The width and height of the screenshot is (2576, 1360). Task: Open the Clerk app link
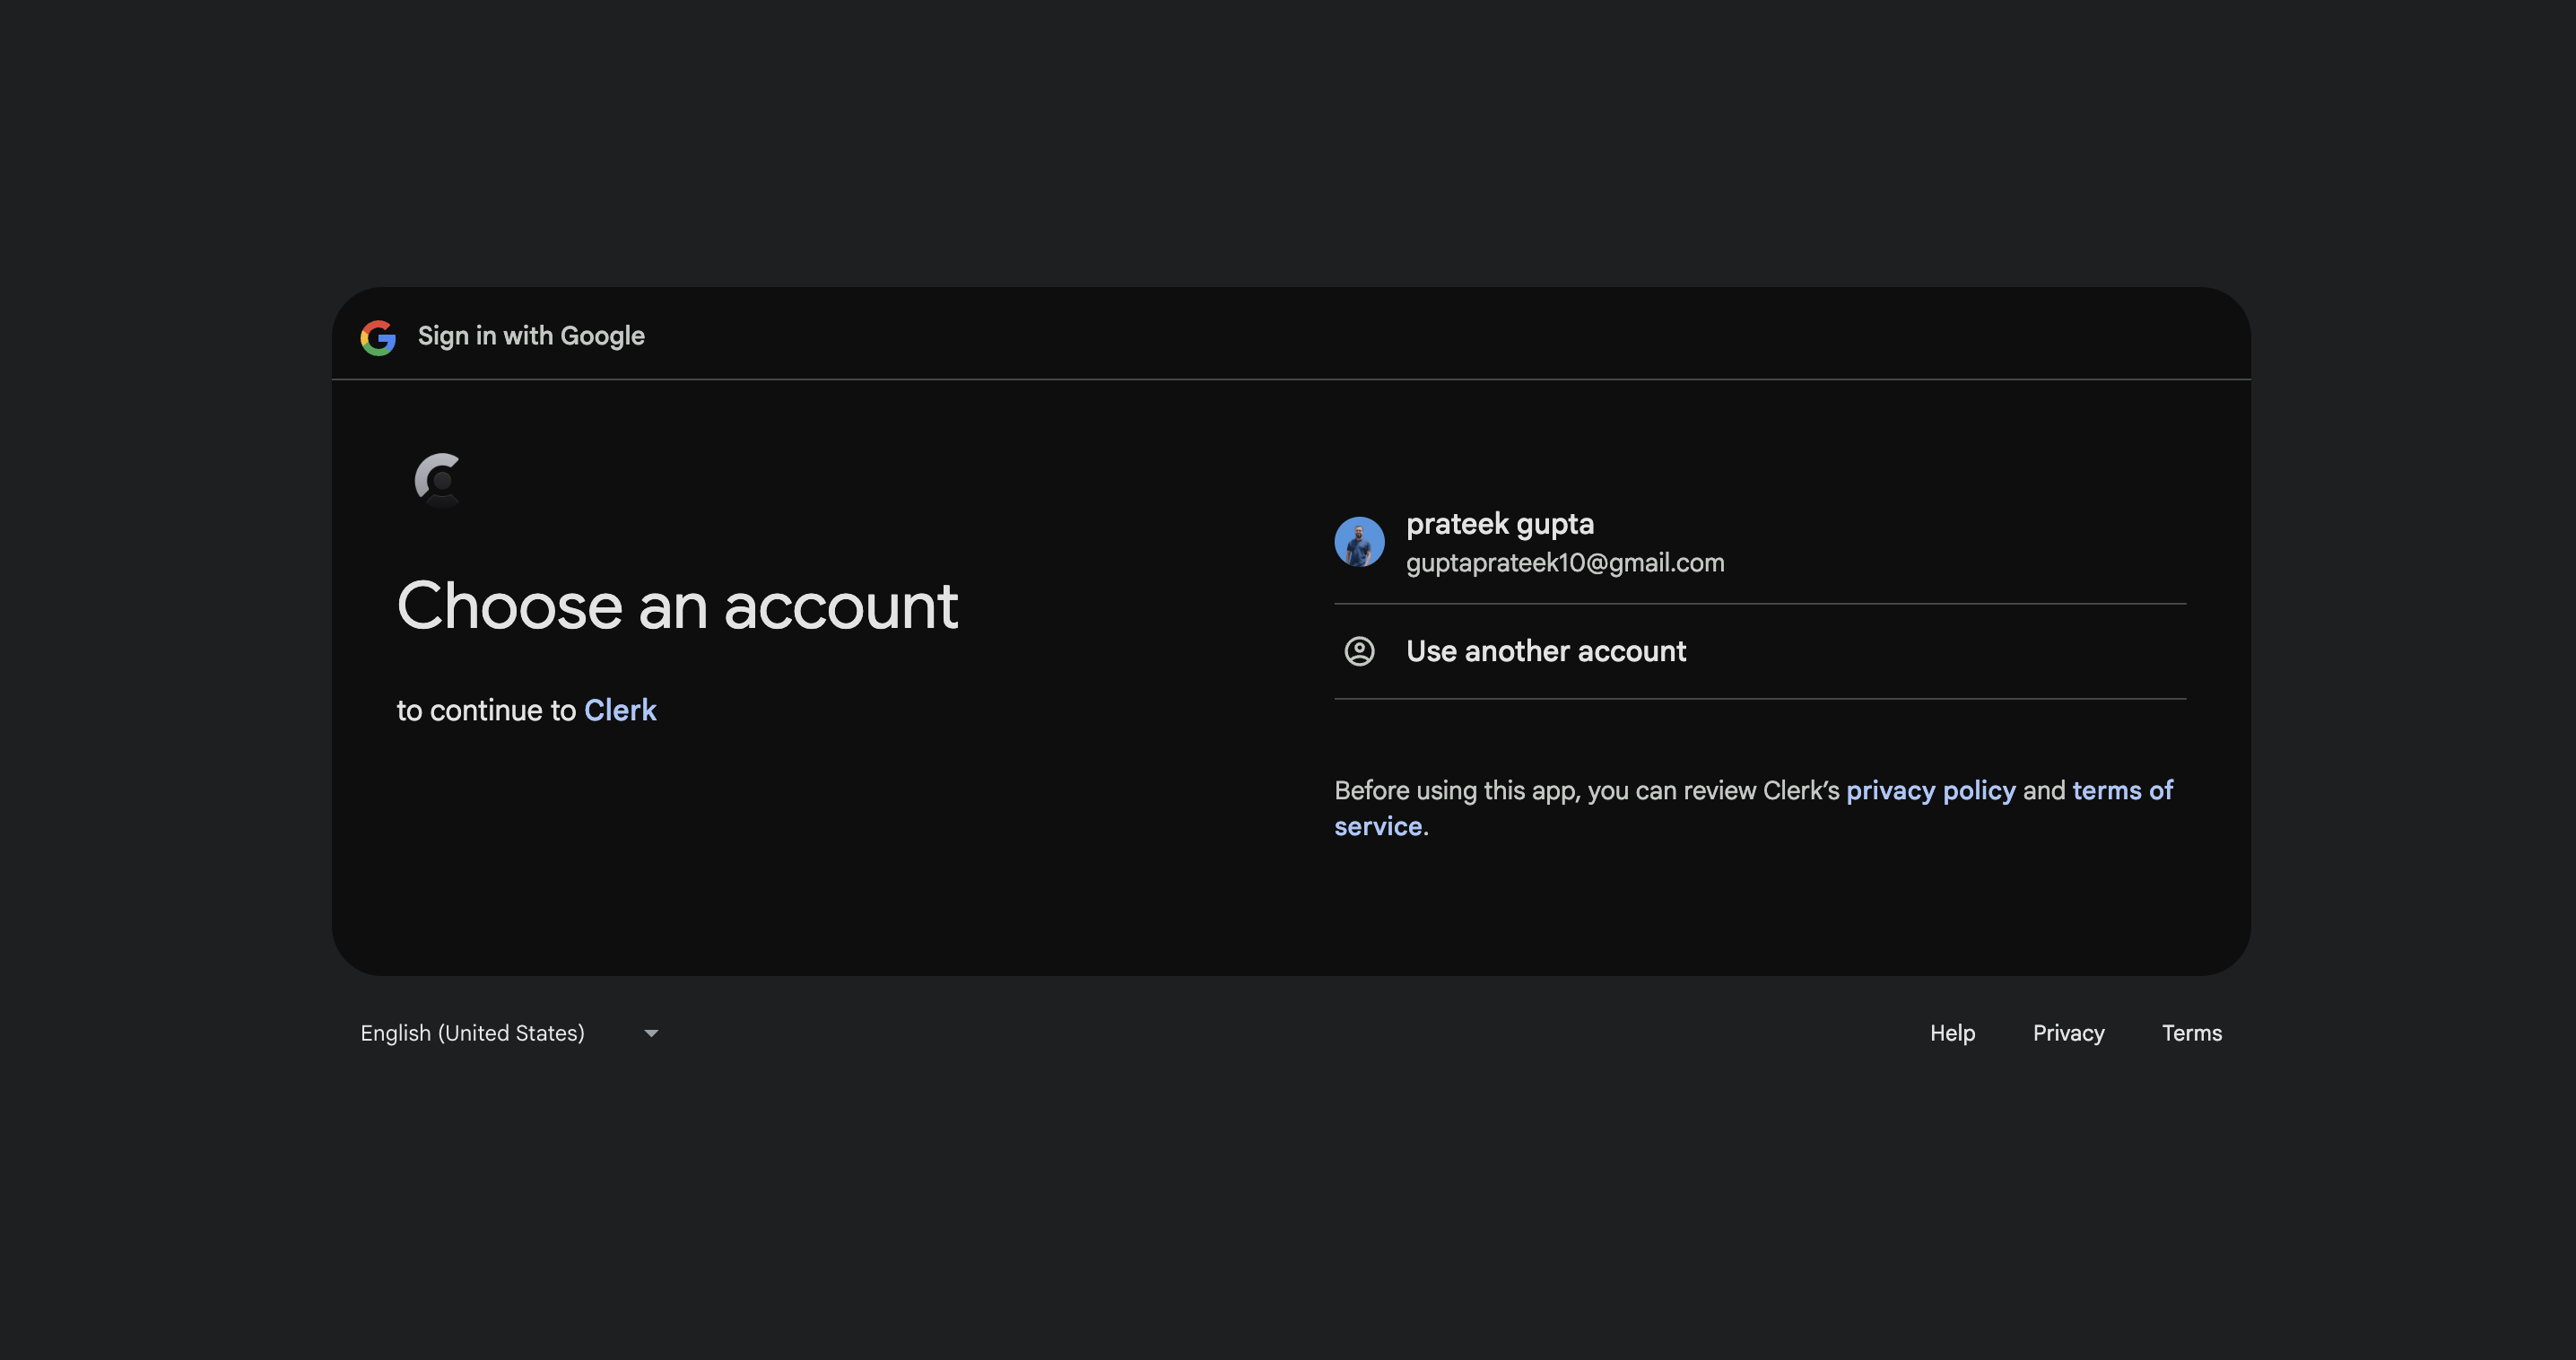pos(620,710)
